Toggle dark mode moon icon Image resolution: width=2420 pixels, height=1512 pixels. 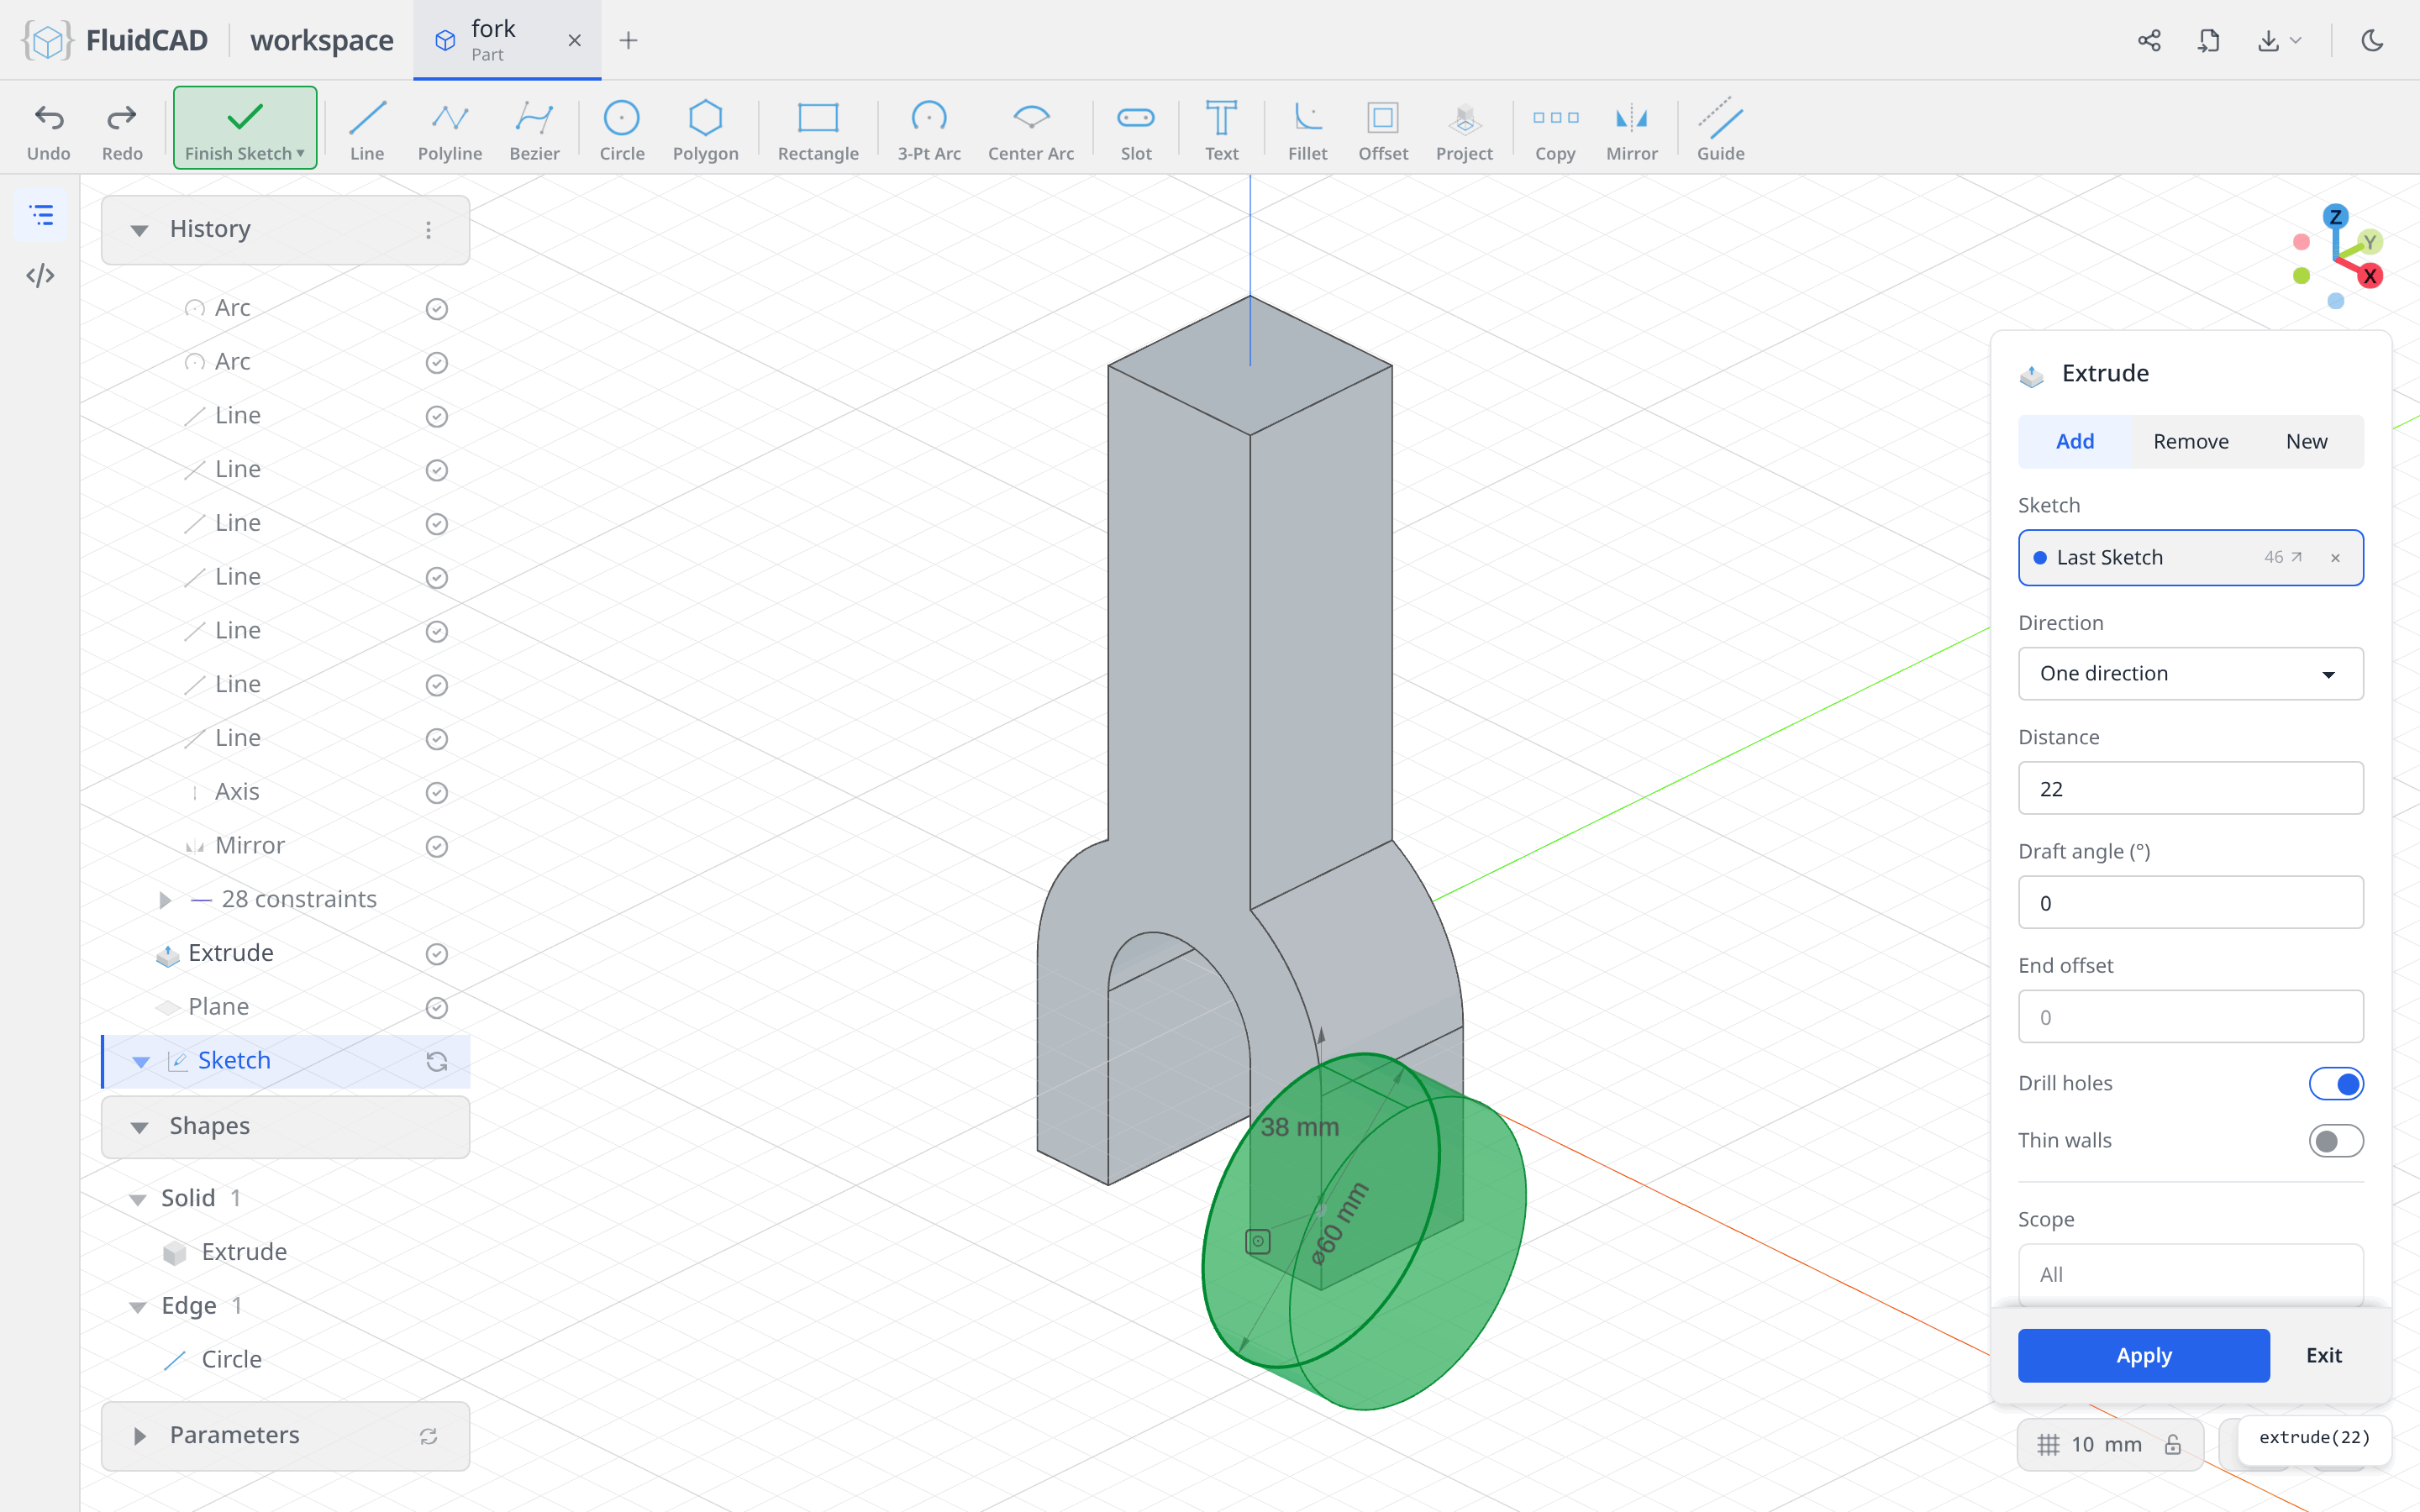coord(2372,40)
